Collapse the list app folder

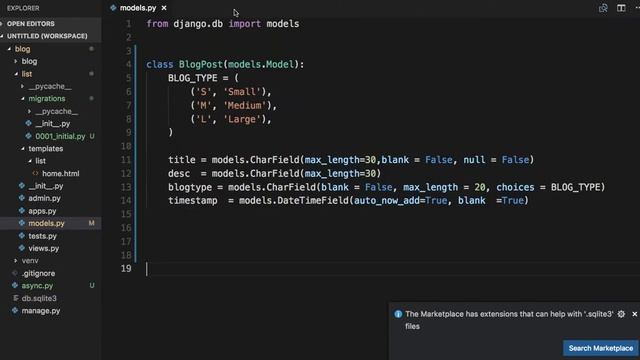[x=27, y=74]
